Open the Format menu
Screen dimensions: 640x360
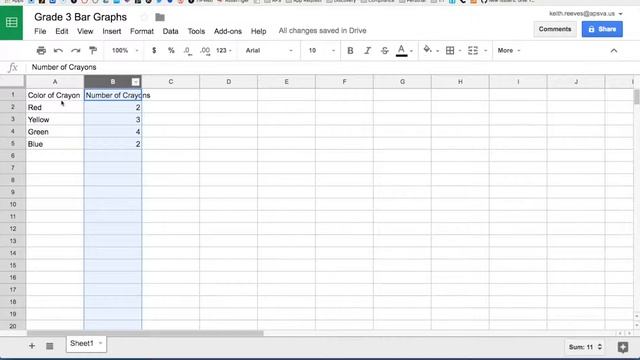click(x=142, y=31)
